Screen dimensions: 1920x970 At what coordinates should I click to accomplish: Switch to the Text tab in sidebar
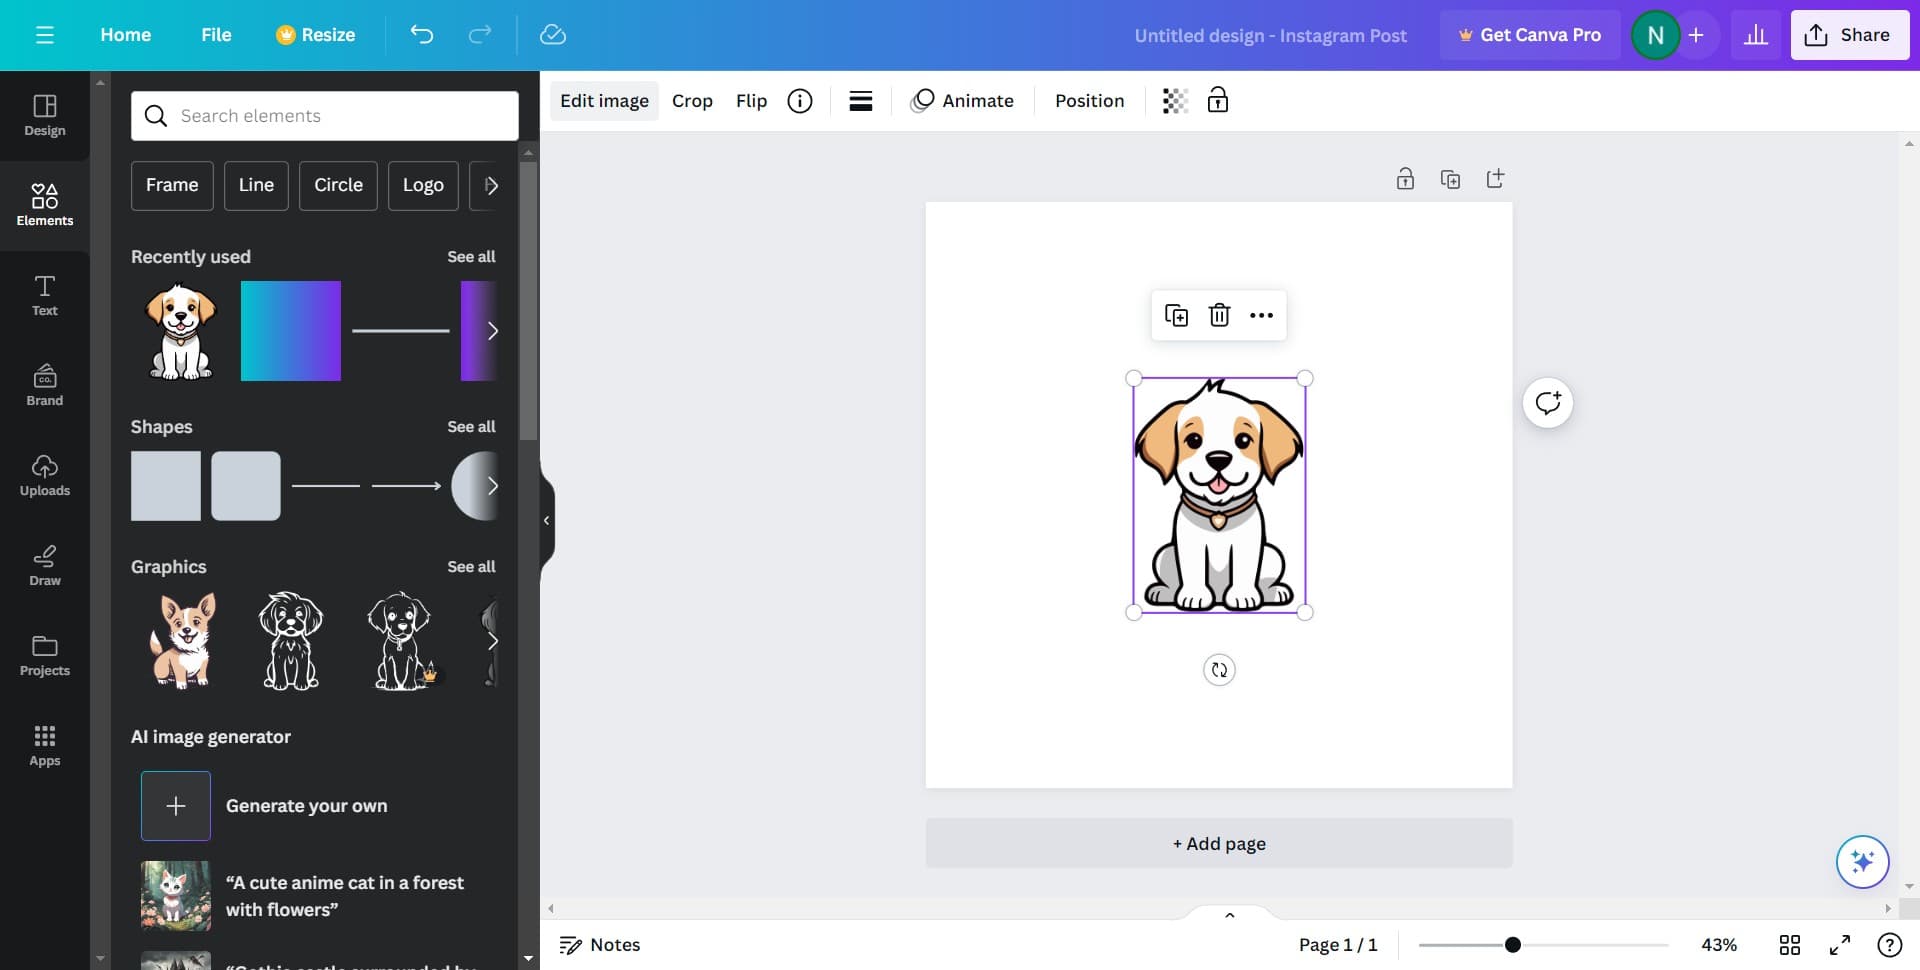pyautogui.click(x=45, y=295)
